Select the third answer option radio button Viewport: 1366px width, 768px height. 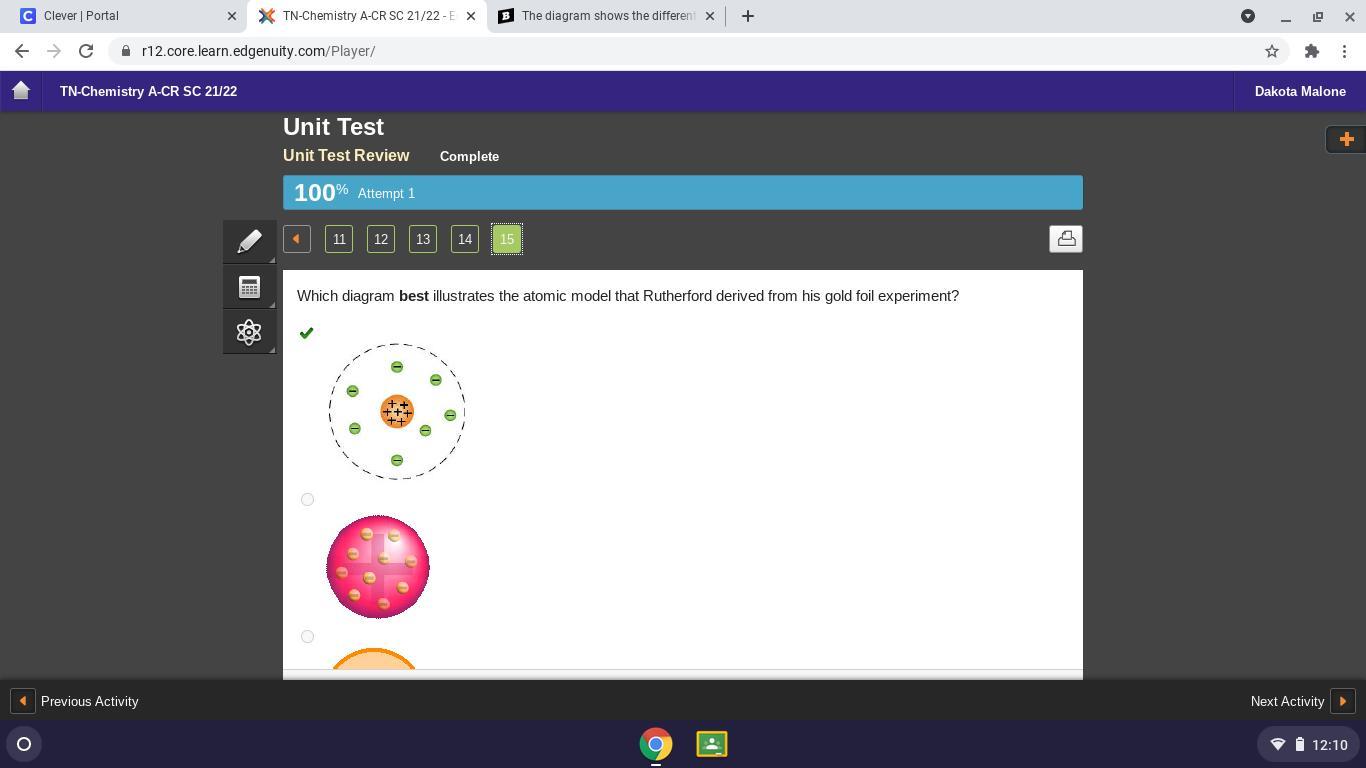pyautogui.click(x=307, y=637)
